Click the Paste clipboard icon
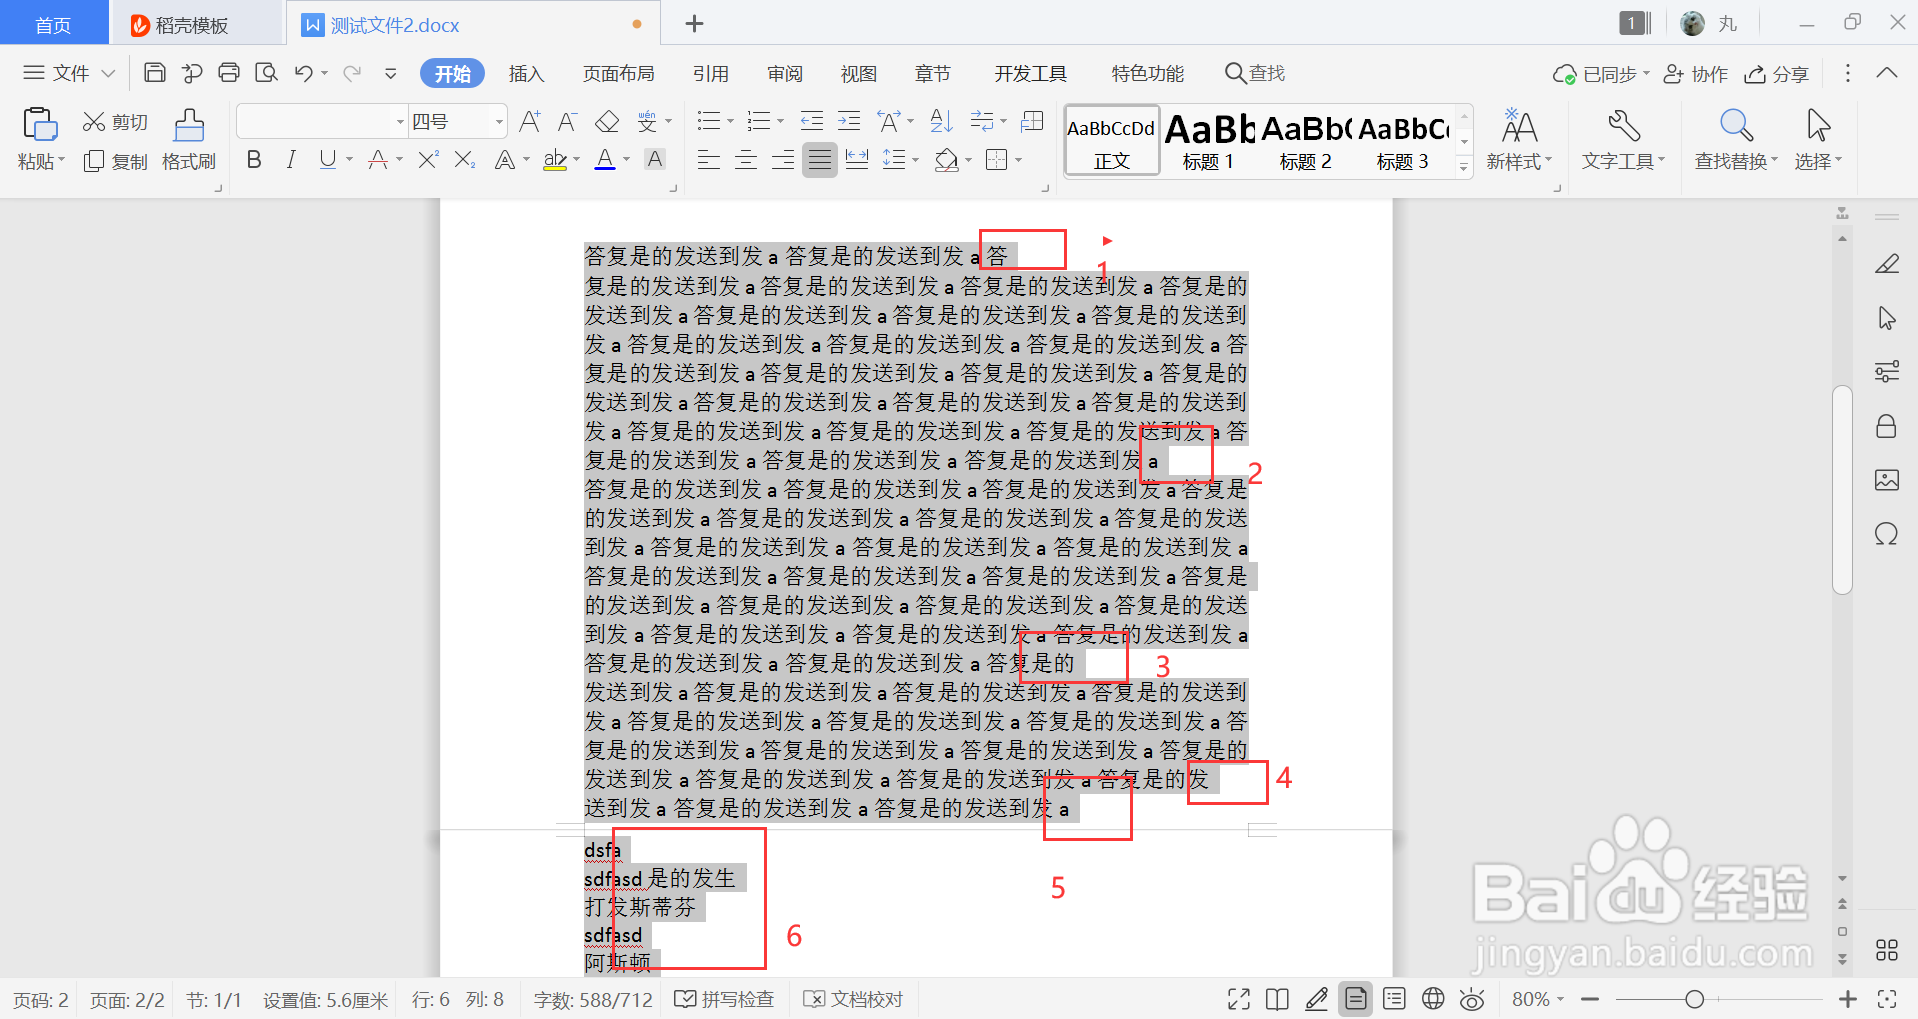 (40, 124)
